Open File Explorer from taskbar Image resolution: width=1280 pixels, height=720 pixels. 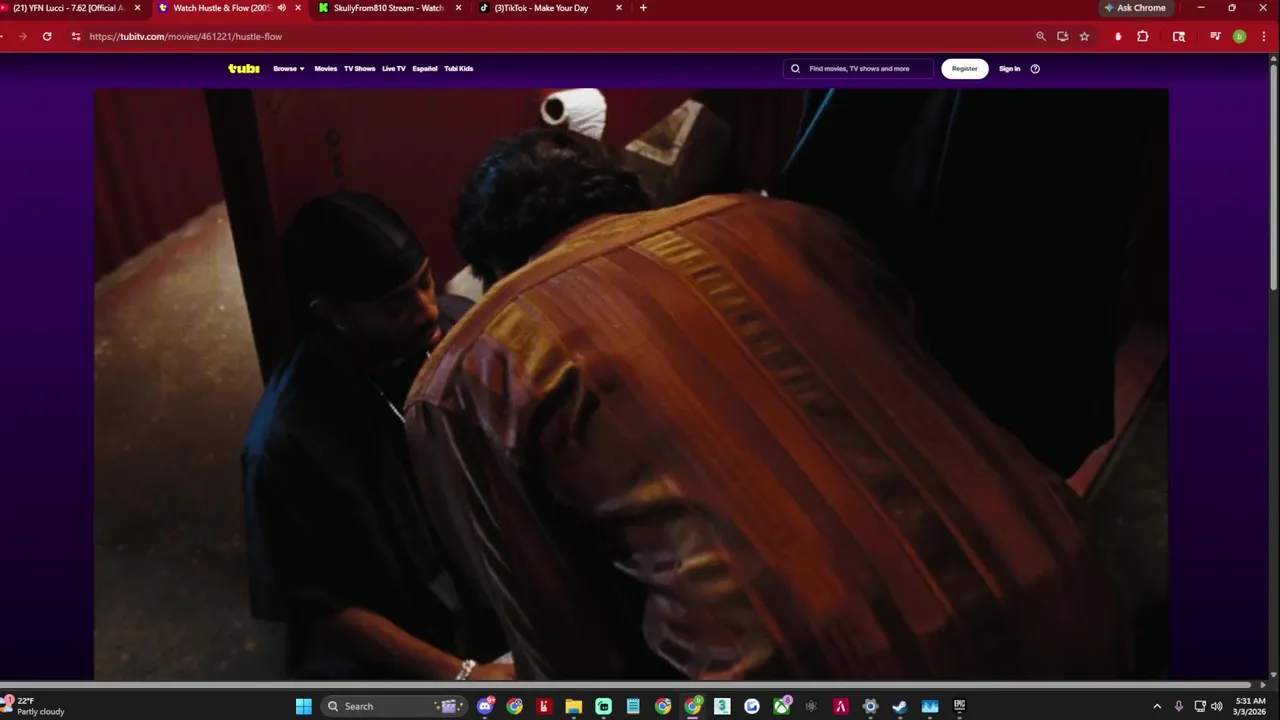[x=574, y=706]
